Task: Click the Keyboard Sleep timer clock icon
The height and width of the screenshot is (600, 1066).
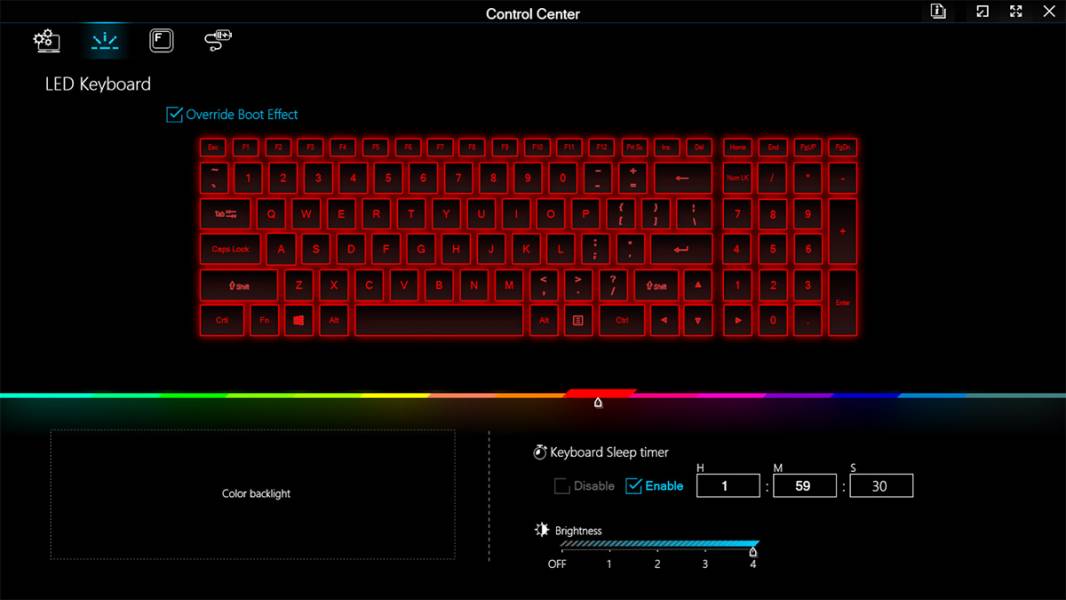Action: (540, 452)
